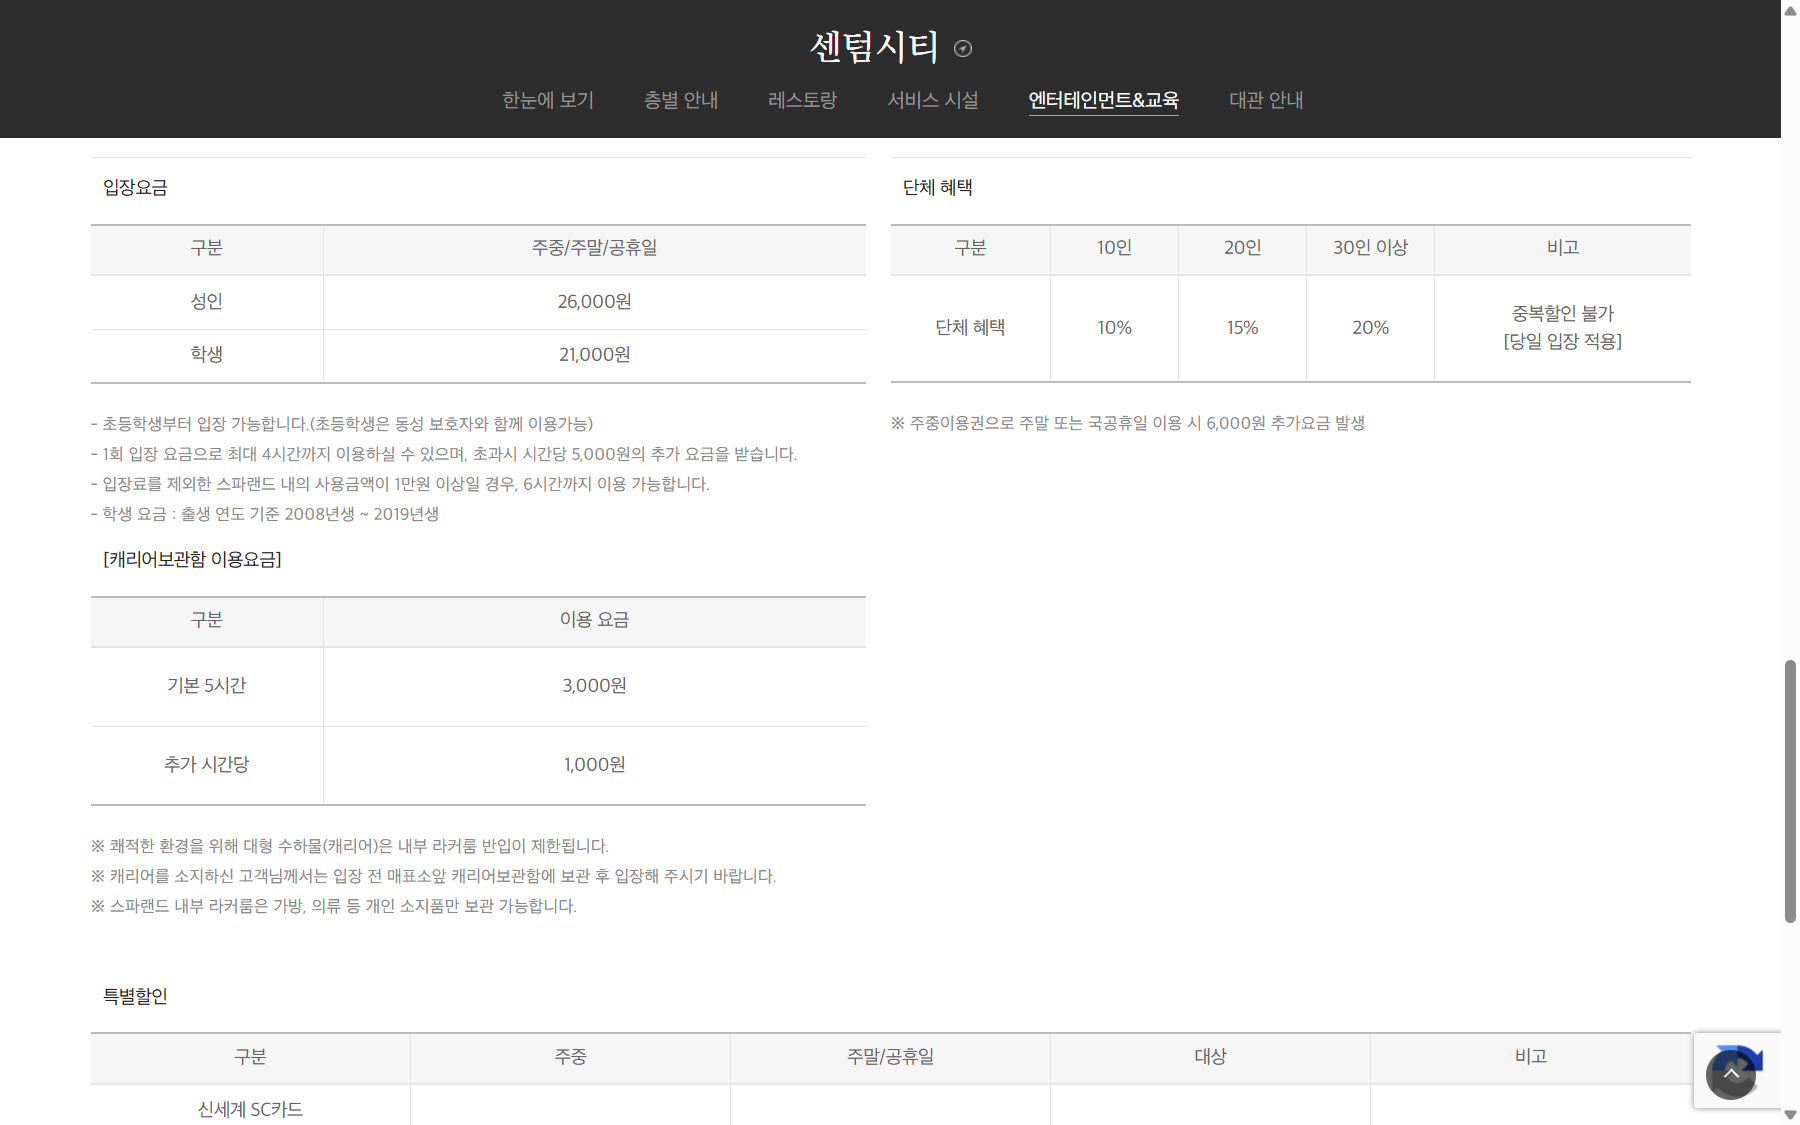Click the 성인 row label
This screenshot has width=1800, height=1125.
click(x=207, y=302)
